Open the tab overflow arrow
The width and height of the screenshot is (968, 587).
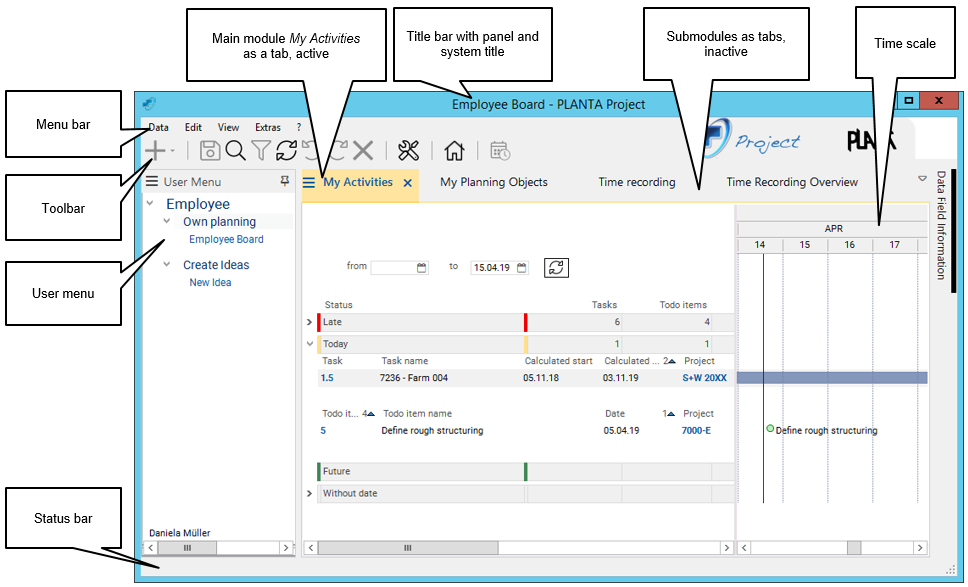click(x=922, y=178)
